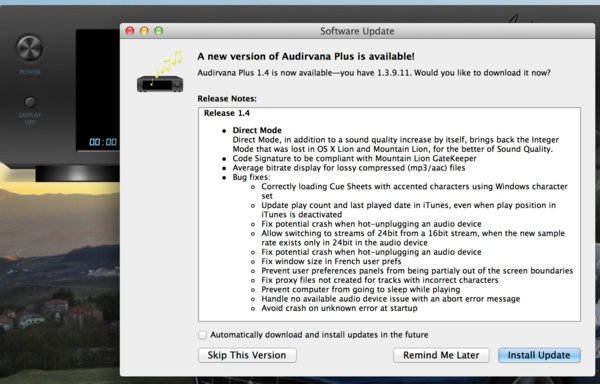Zoom the Software Update window

[x=158, y=31]
